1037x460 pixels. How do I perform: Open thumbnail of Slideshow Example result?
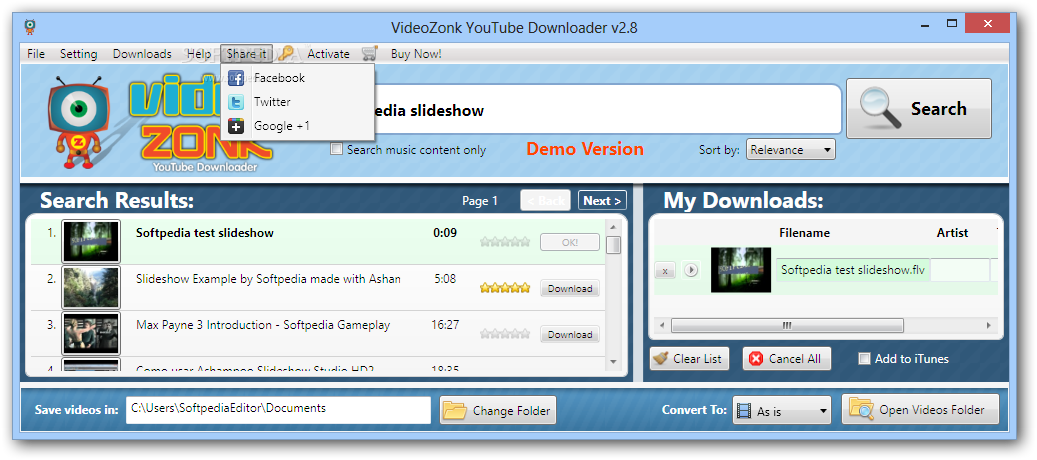pos(91,288)
